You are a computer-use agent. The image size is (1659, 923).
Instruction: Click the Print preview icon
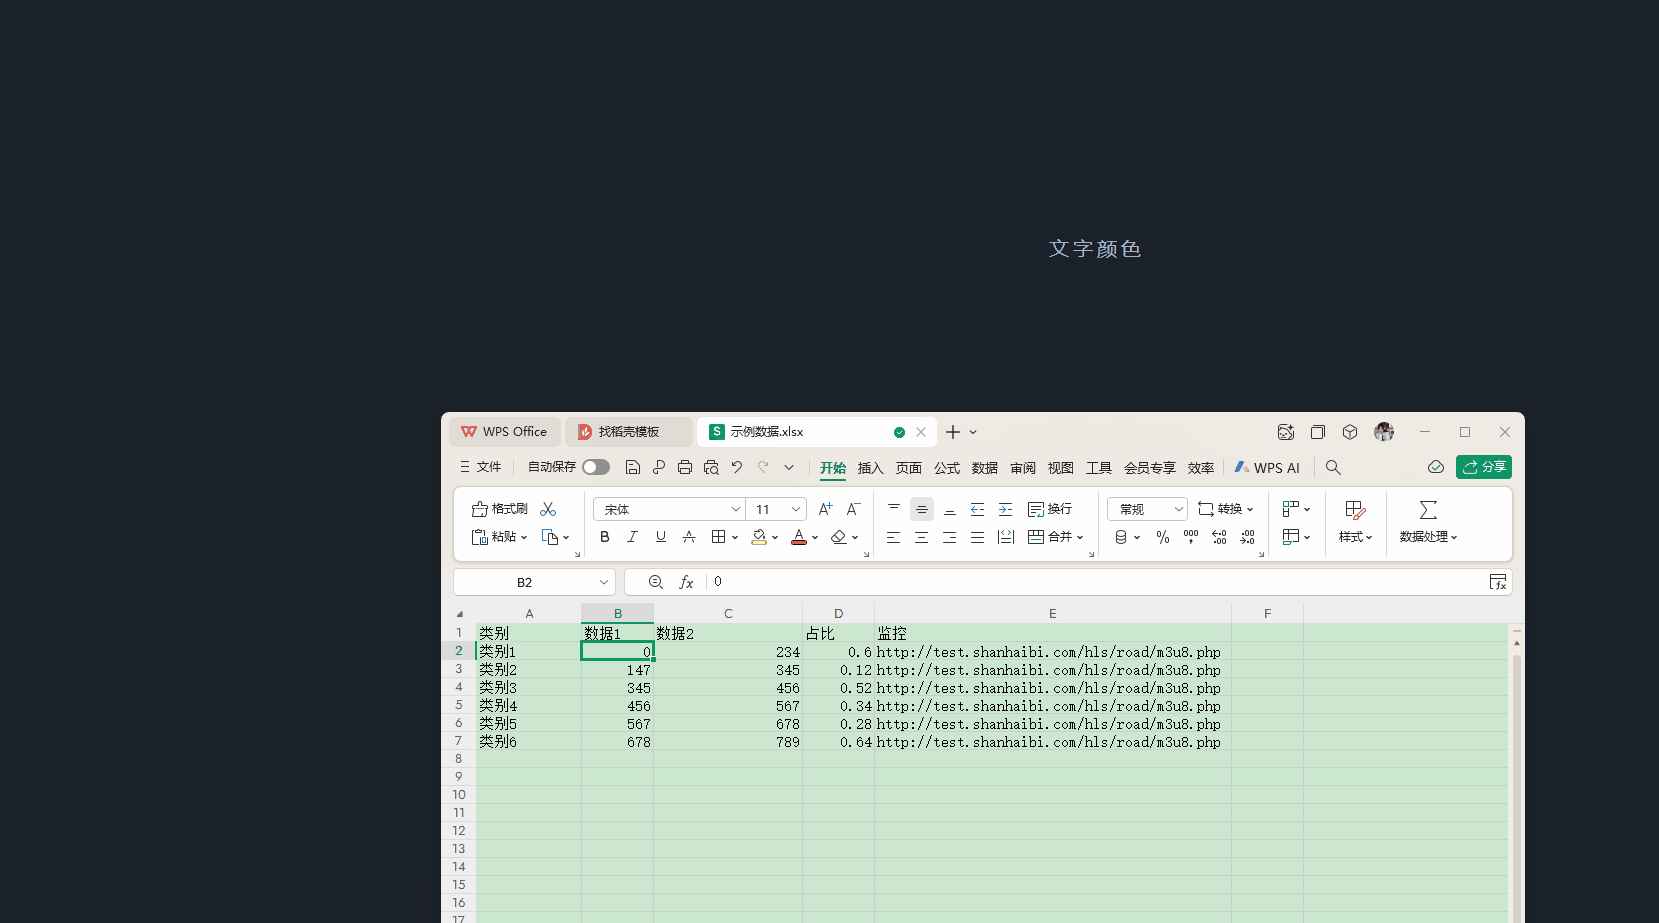click(711, 467)
